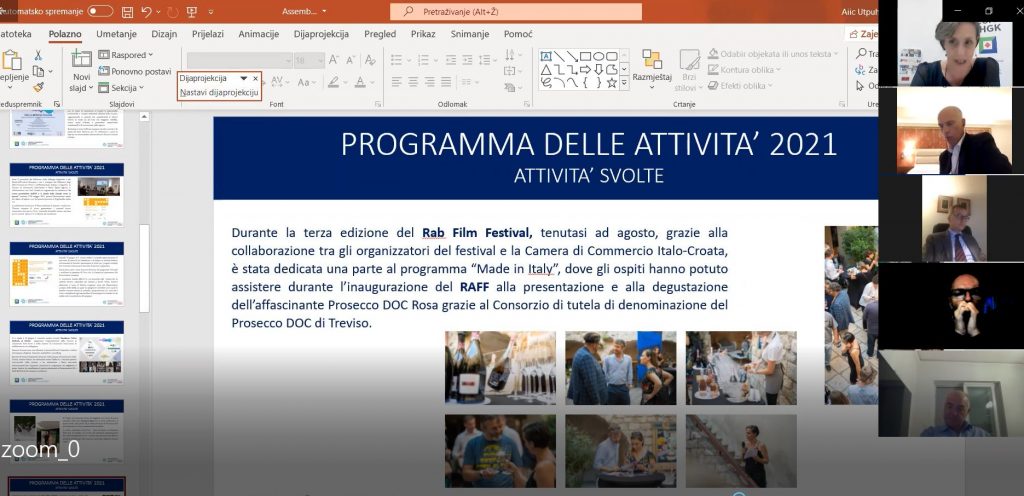Click the Cut scissors icon
Image resolution: width=1024 pixels, height=496 pixels.
(x=38, y=55)
